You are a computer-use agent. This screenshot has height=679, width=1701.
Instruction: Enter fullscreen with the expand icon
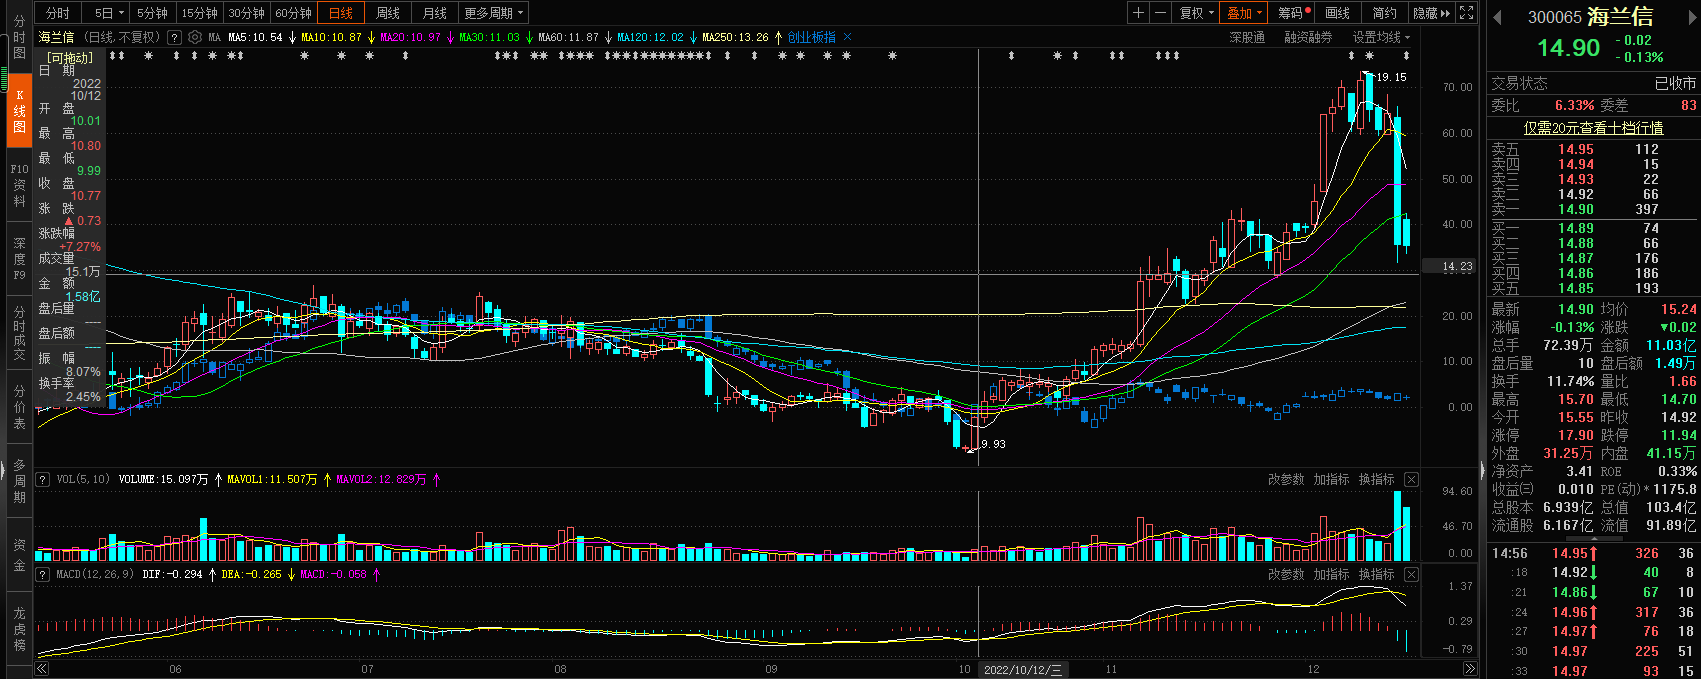pyautogui.click(x=1467, y=13)
